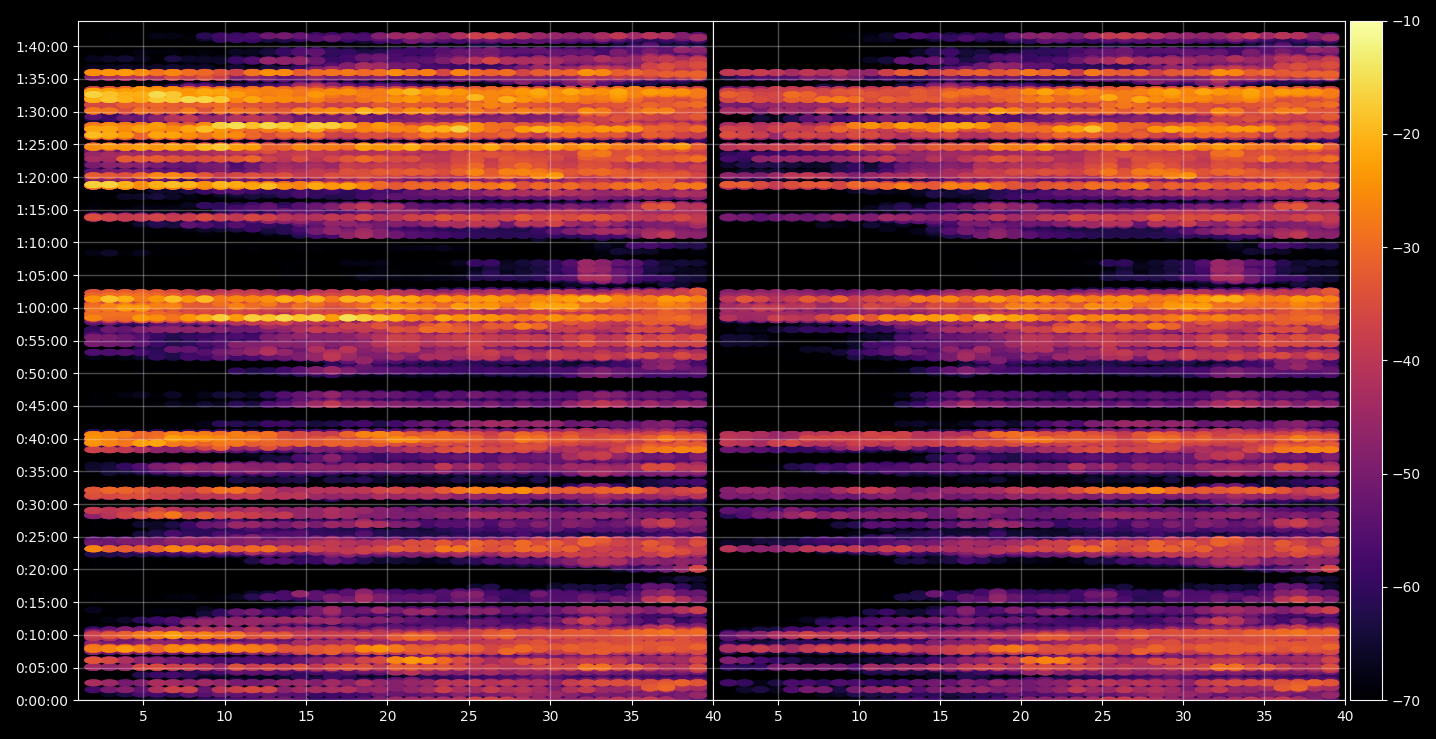This screenshot has width=1436, height=739.
Task: Click the 0:30:00 y-axis tick
Action: pyautogui.click(x=42, y=505)
